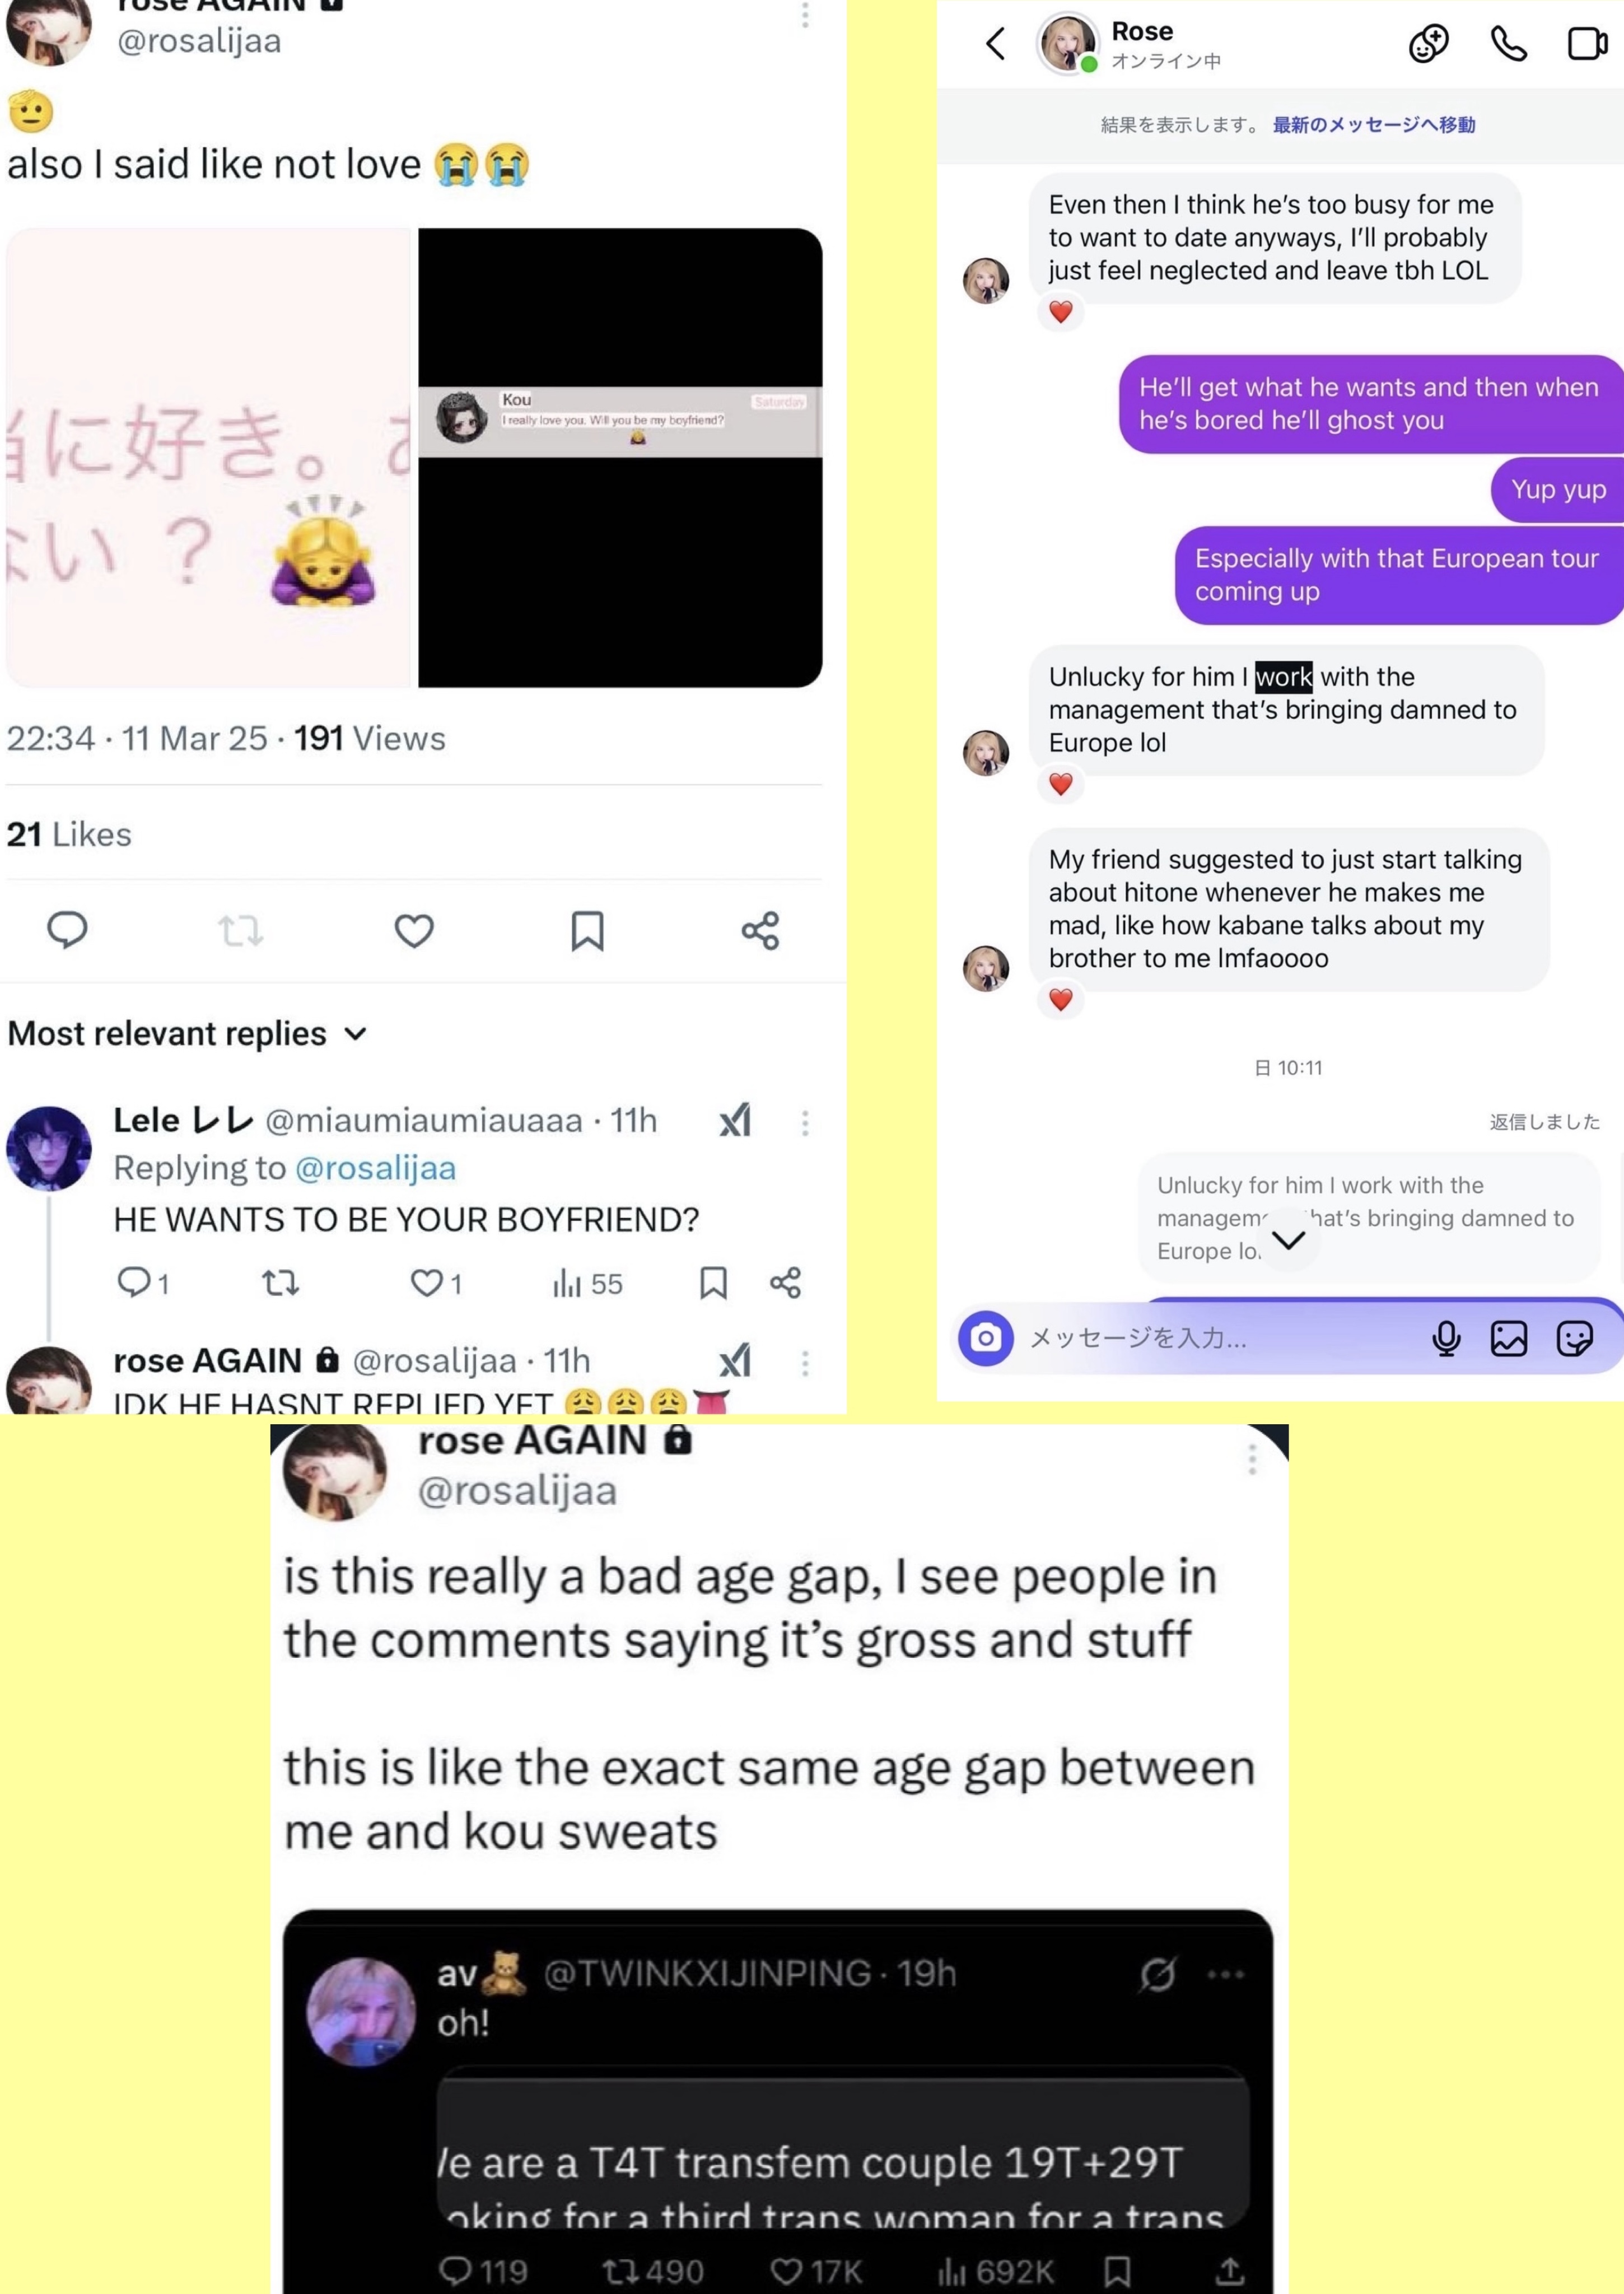Screen dimensions: 1624x2294
Task: Open the photo gallery icon in chat
Action: point(1508,1338)
